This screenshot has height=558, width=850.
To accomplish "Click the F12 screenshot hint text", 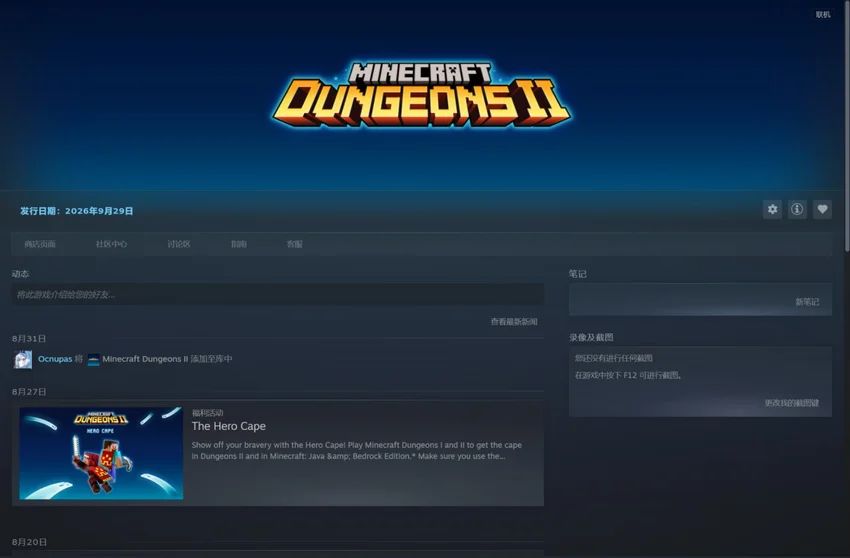I will point(628,375).
